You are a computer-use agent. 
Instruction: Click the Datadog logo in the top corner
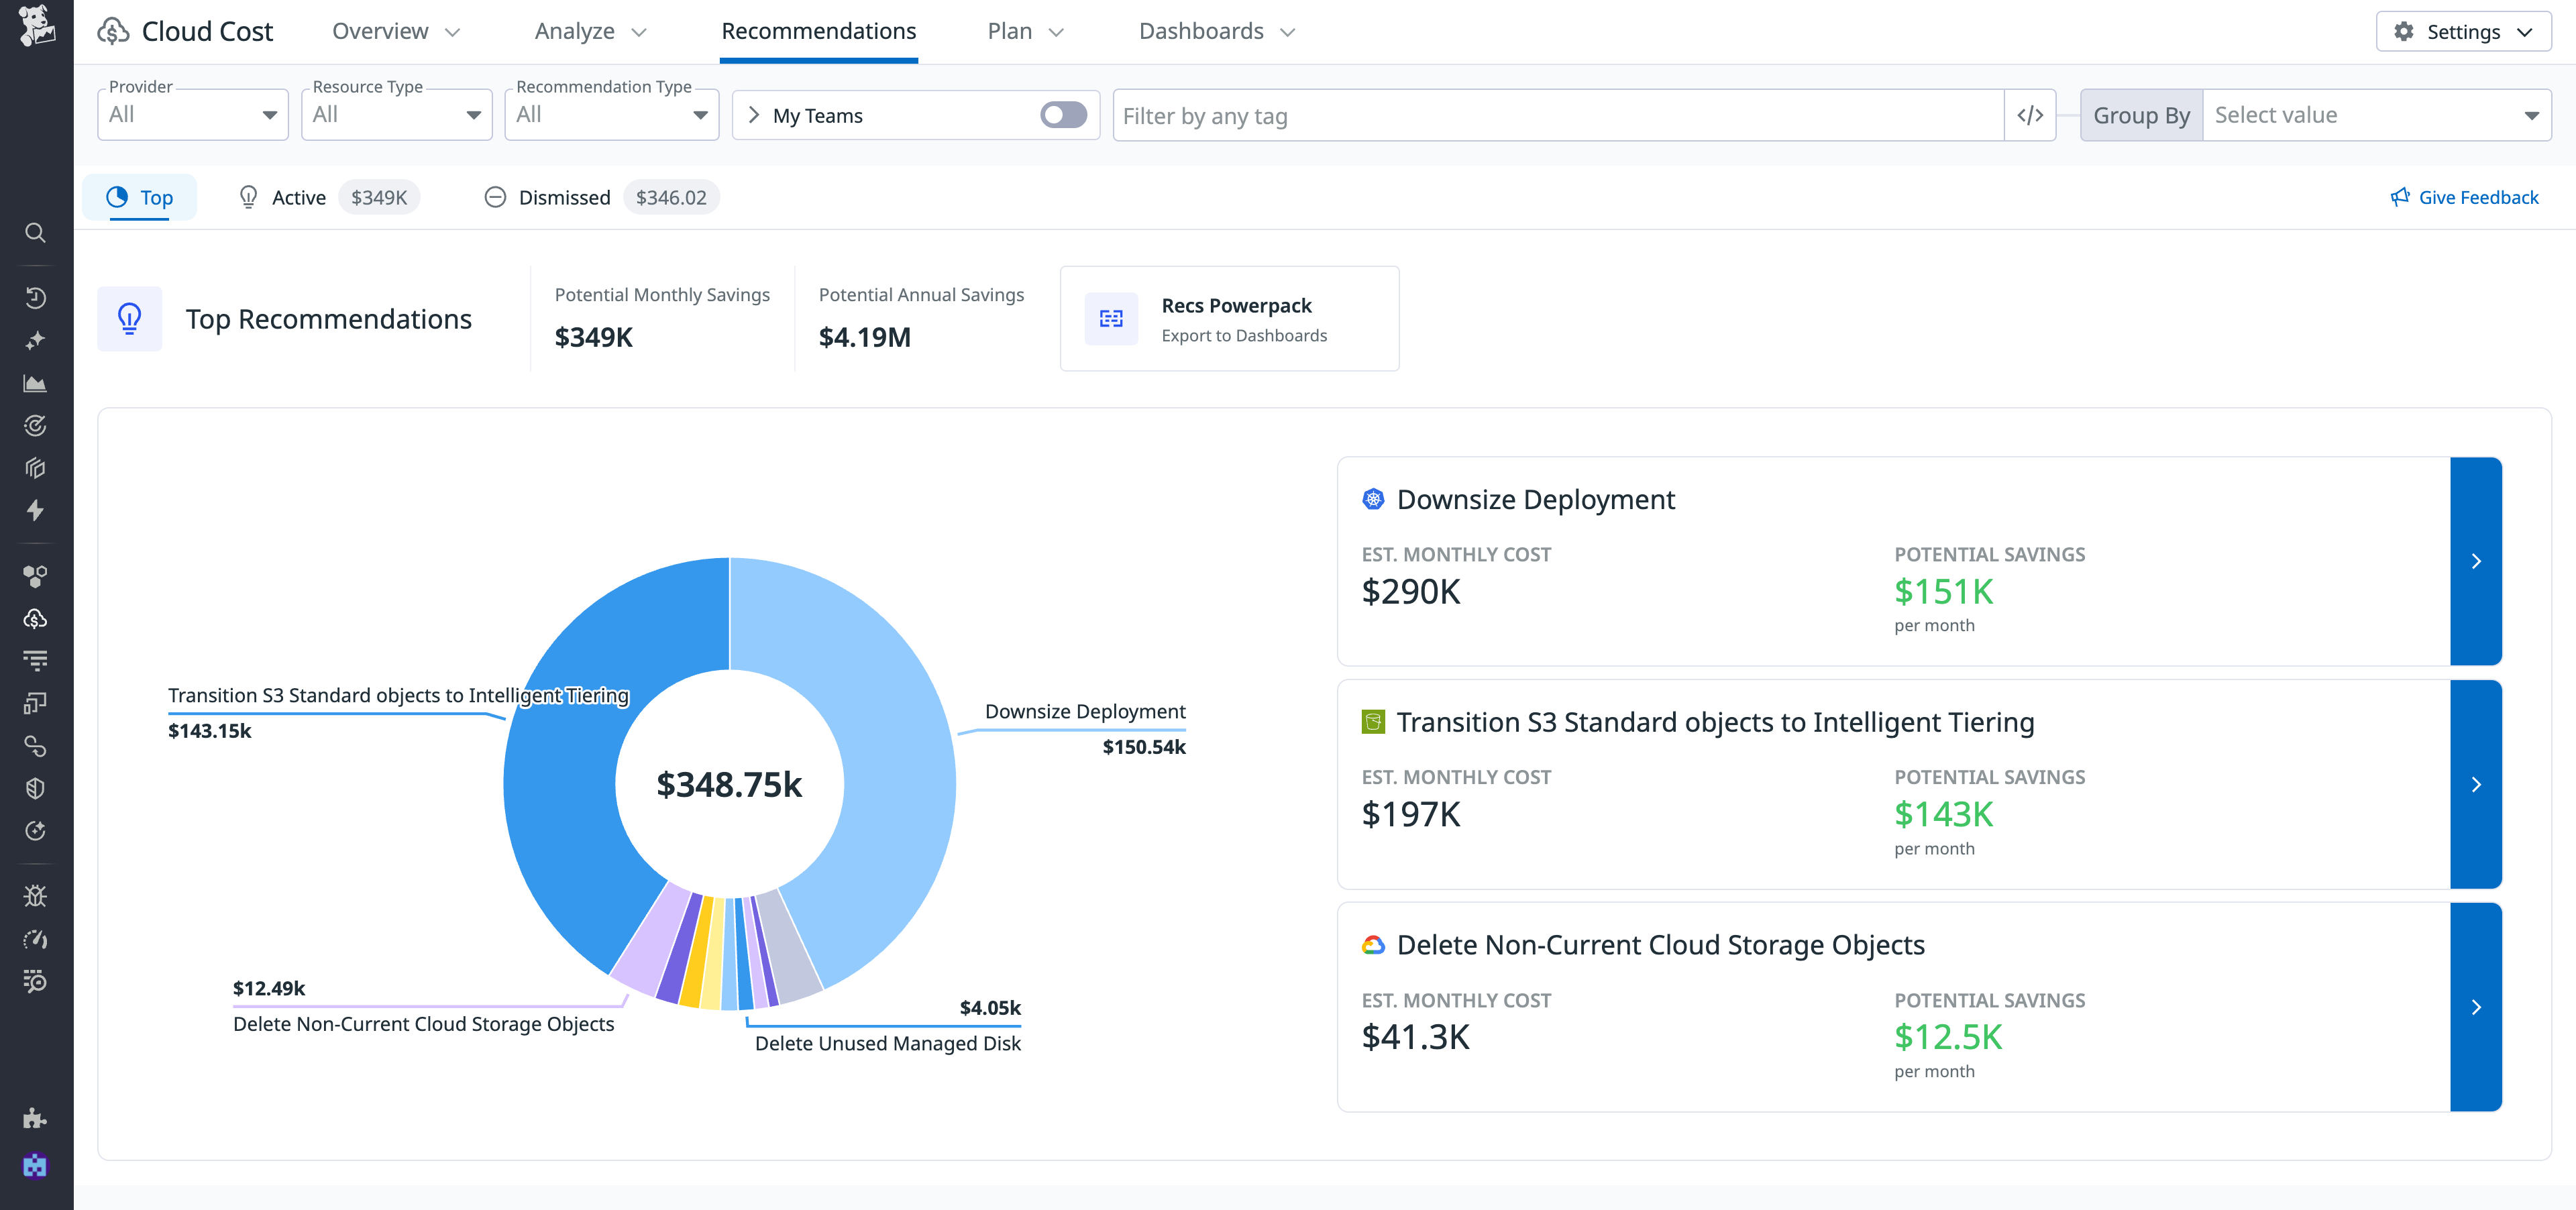point(36,28)
